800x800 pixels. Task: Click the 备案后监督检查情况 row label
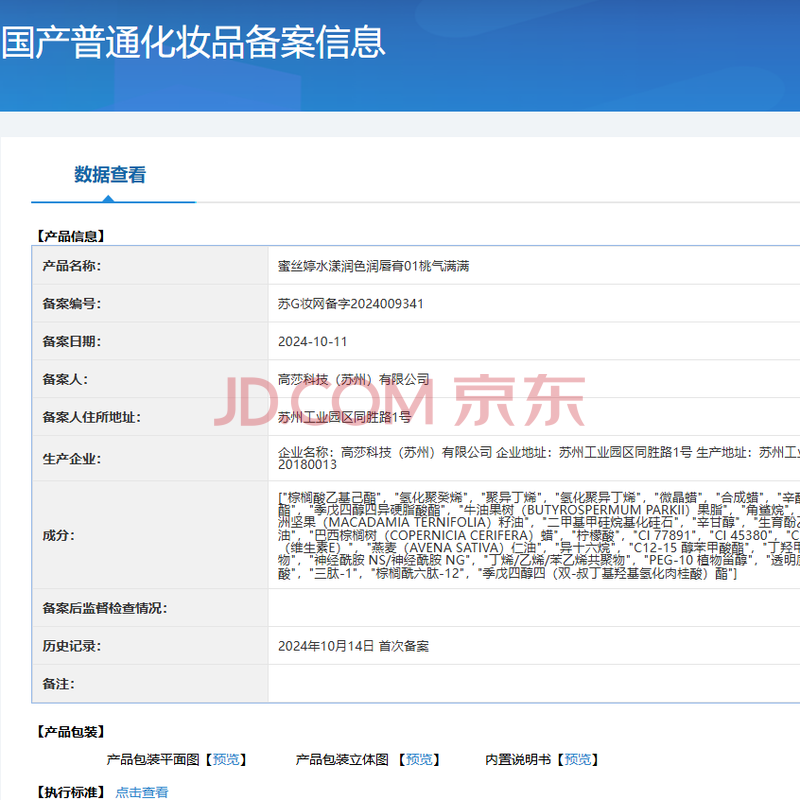pos(104,608)
